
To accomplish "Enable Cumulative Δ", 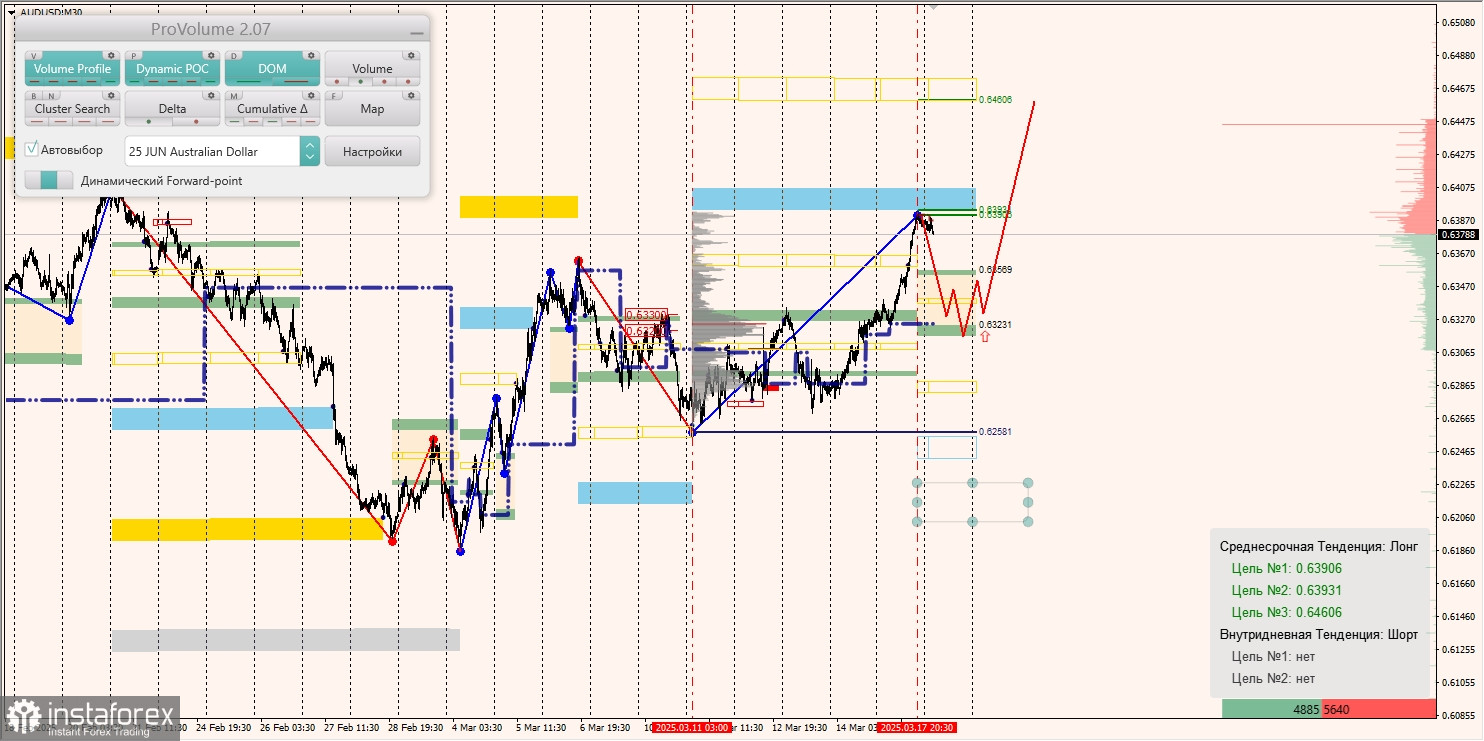I will point(272,108).
